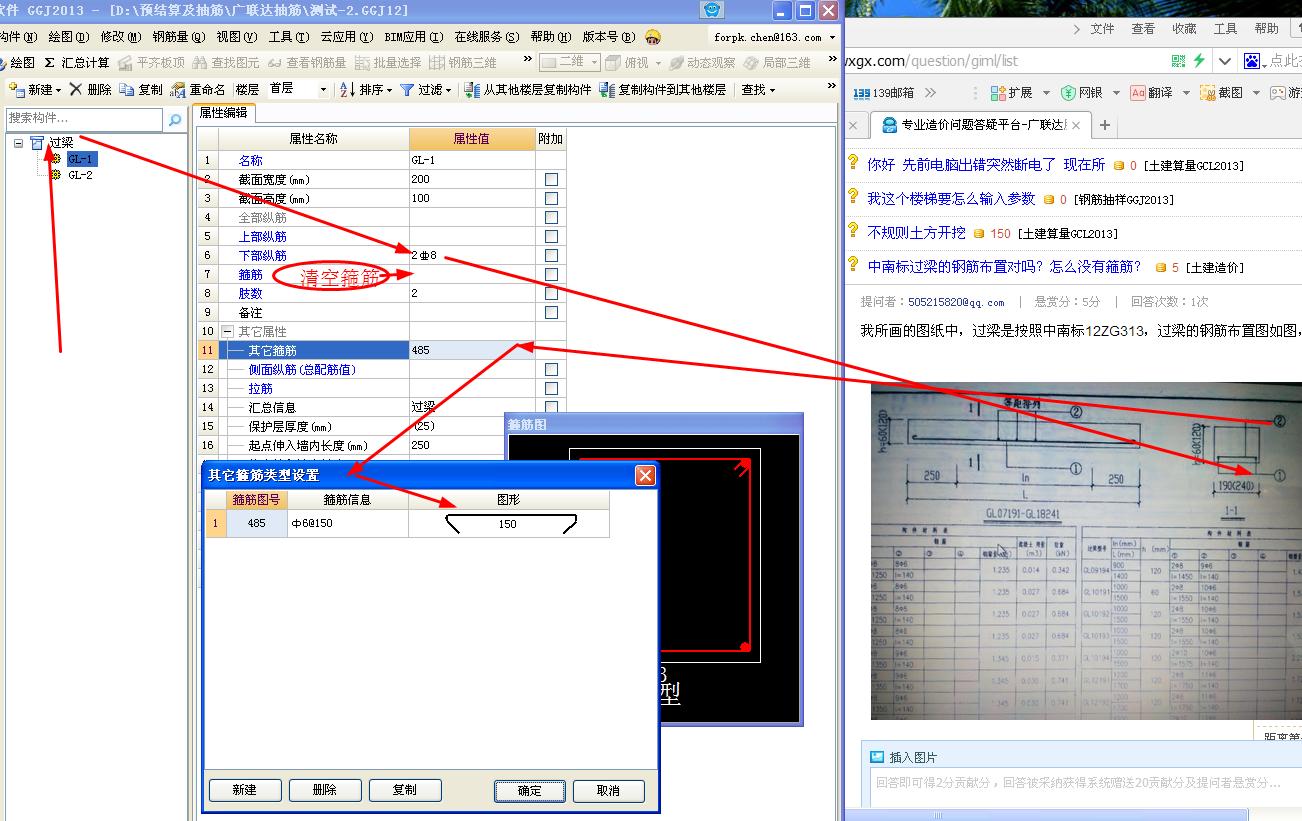The width and height of the screenshot is (1302, 821).
Task: Click the 排序 sort toolbar button
Action: tap(366, 89)
